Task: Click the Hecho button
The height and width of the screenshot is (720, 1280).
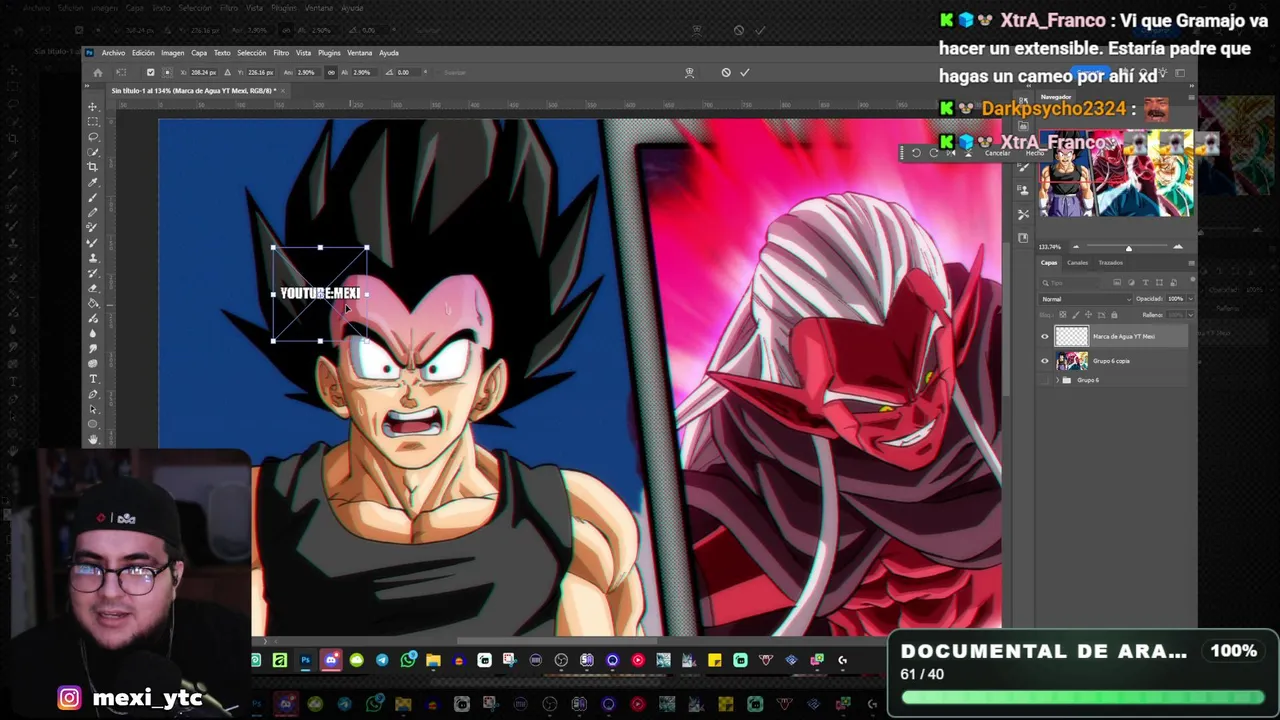Action: click(x=1035, y=153)
